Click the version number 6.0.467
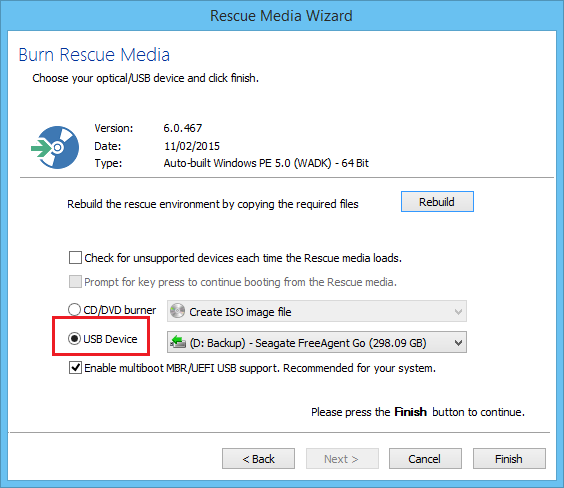 click(183, 128)
